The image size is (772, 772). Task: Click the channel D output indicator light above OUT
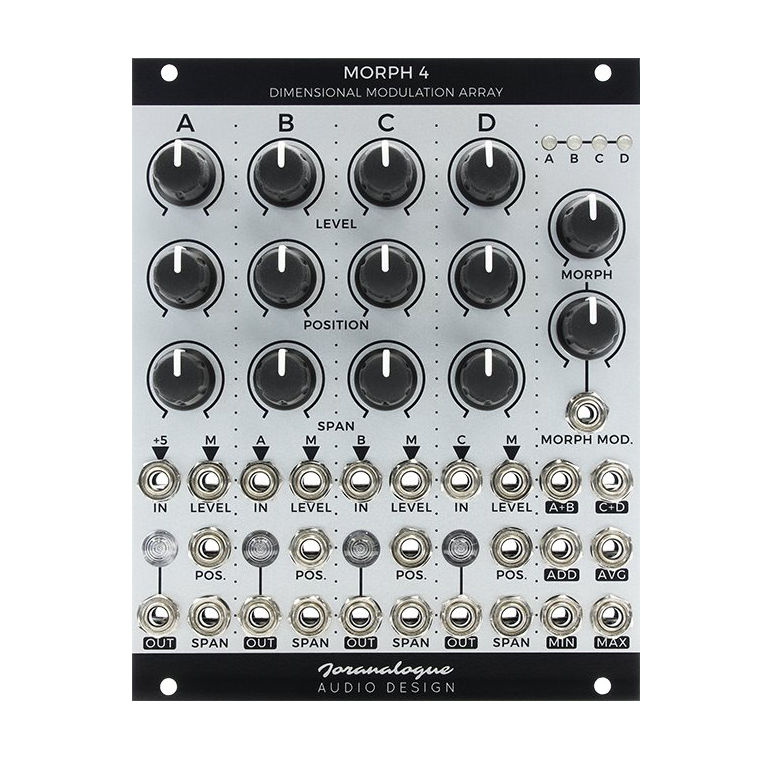(461, 547)
